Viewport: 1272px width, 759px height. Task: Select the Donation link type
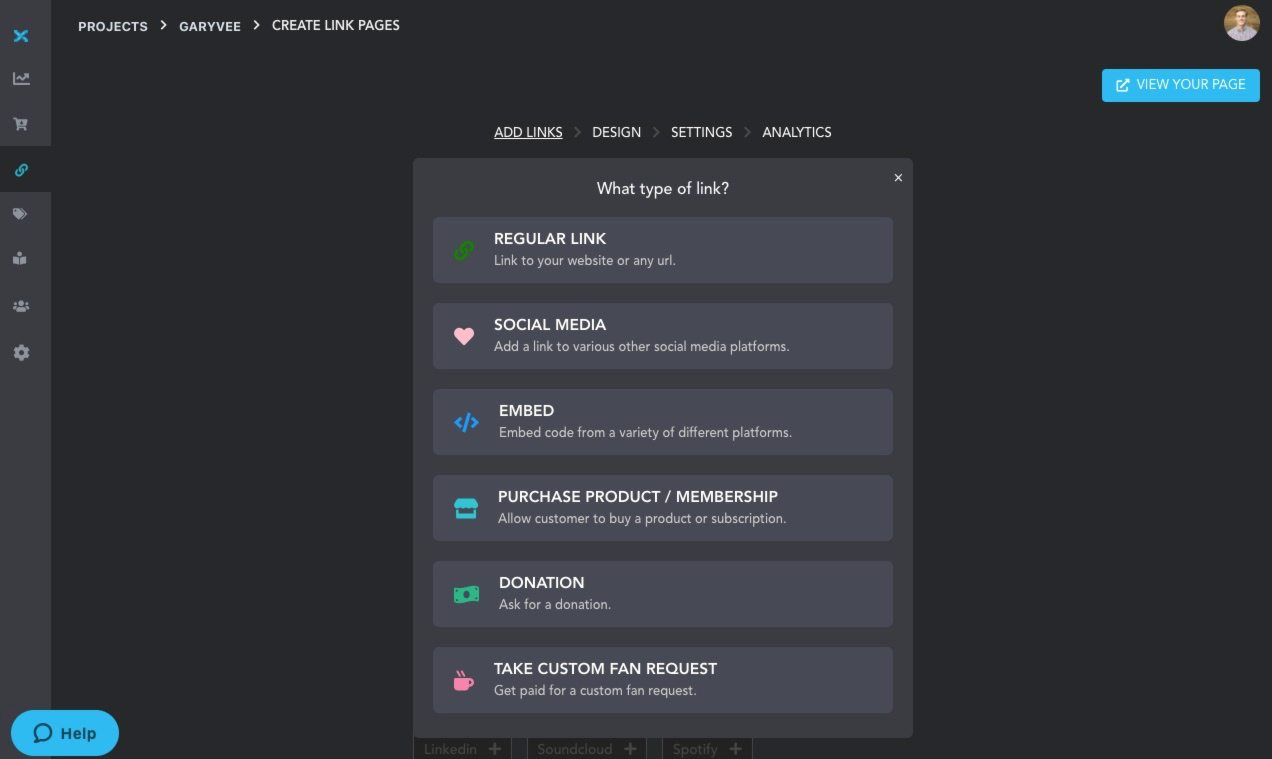coord(662,593)
